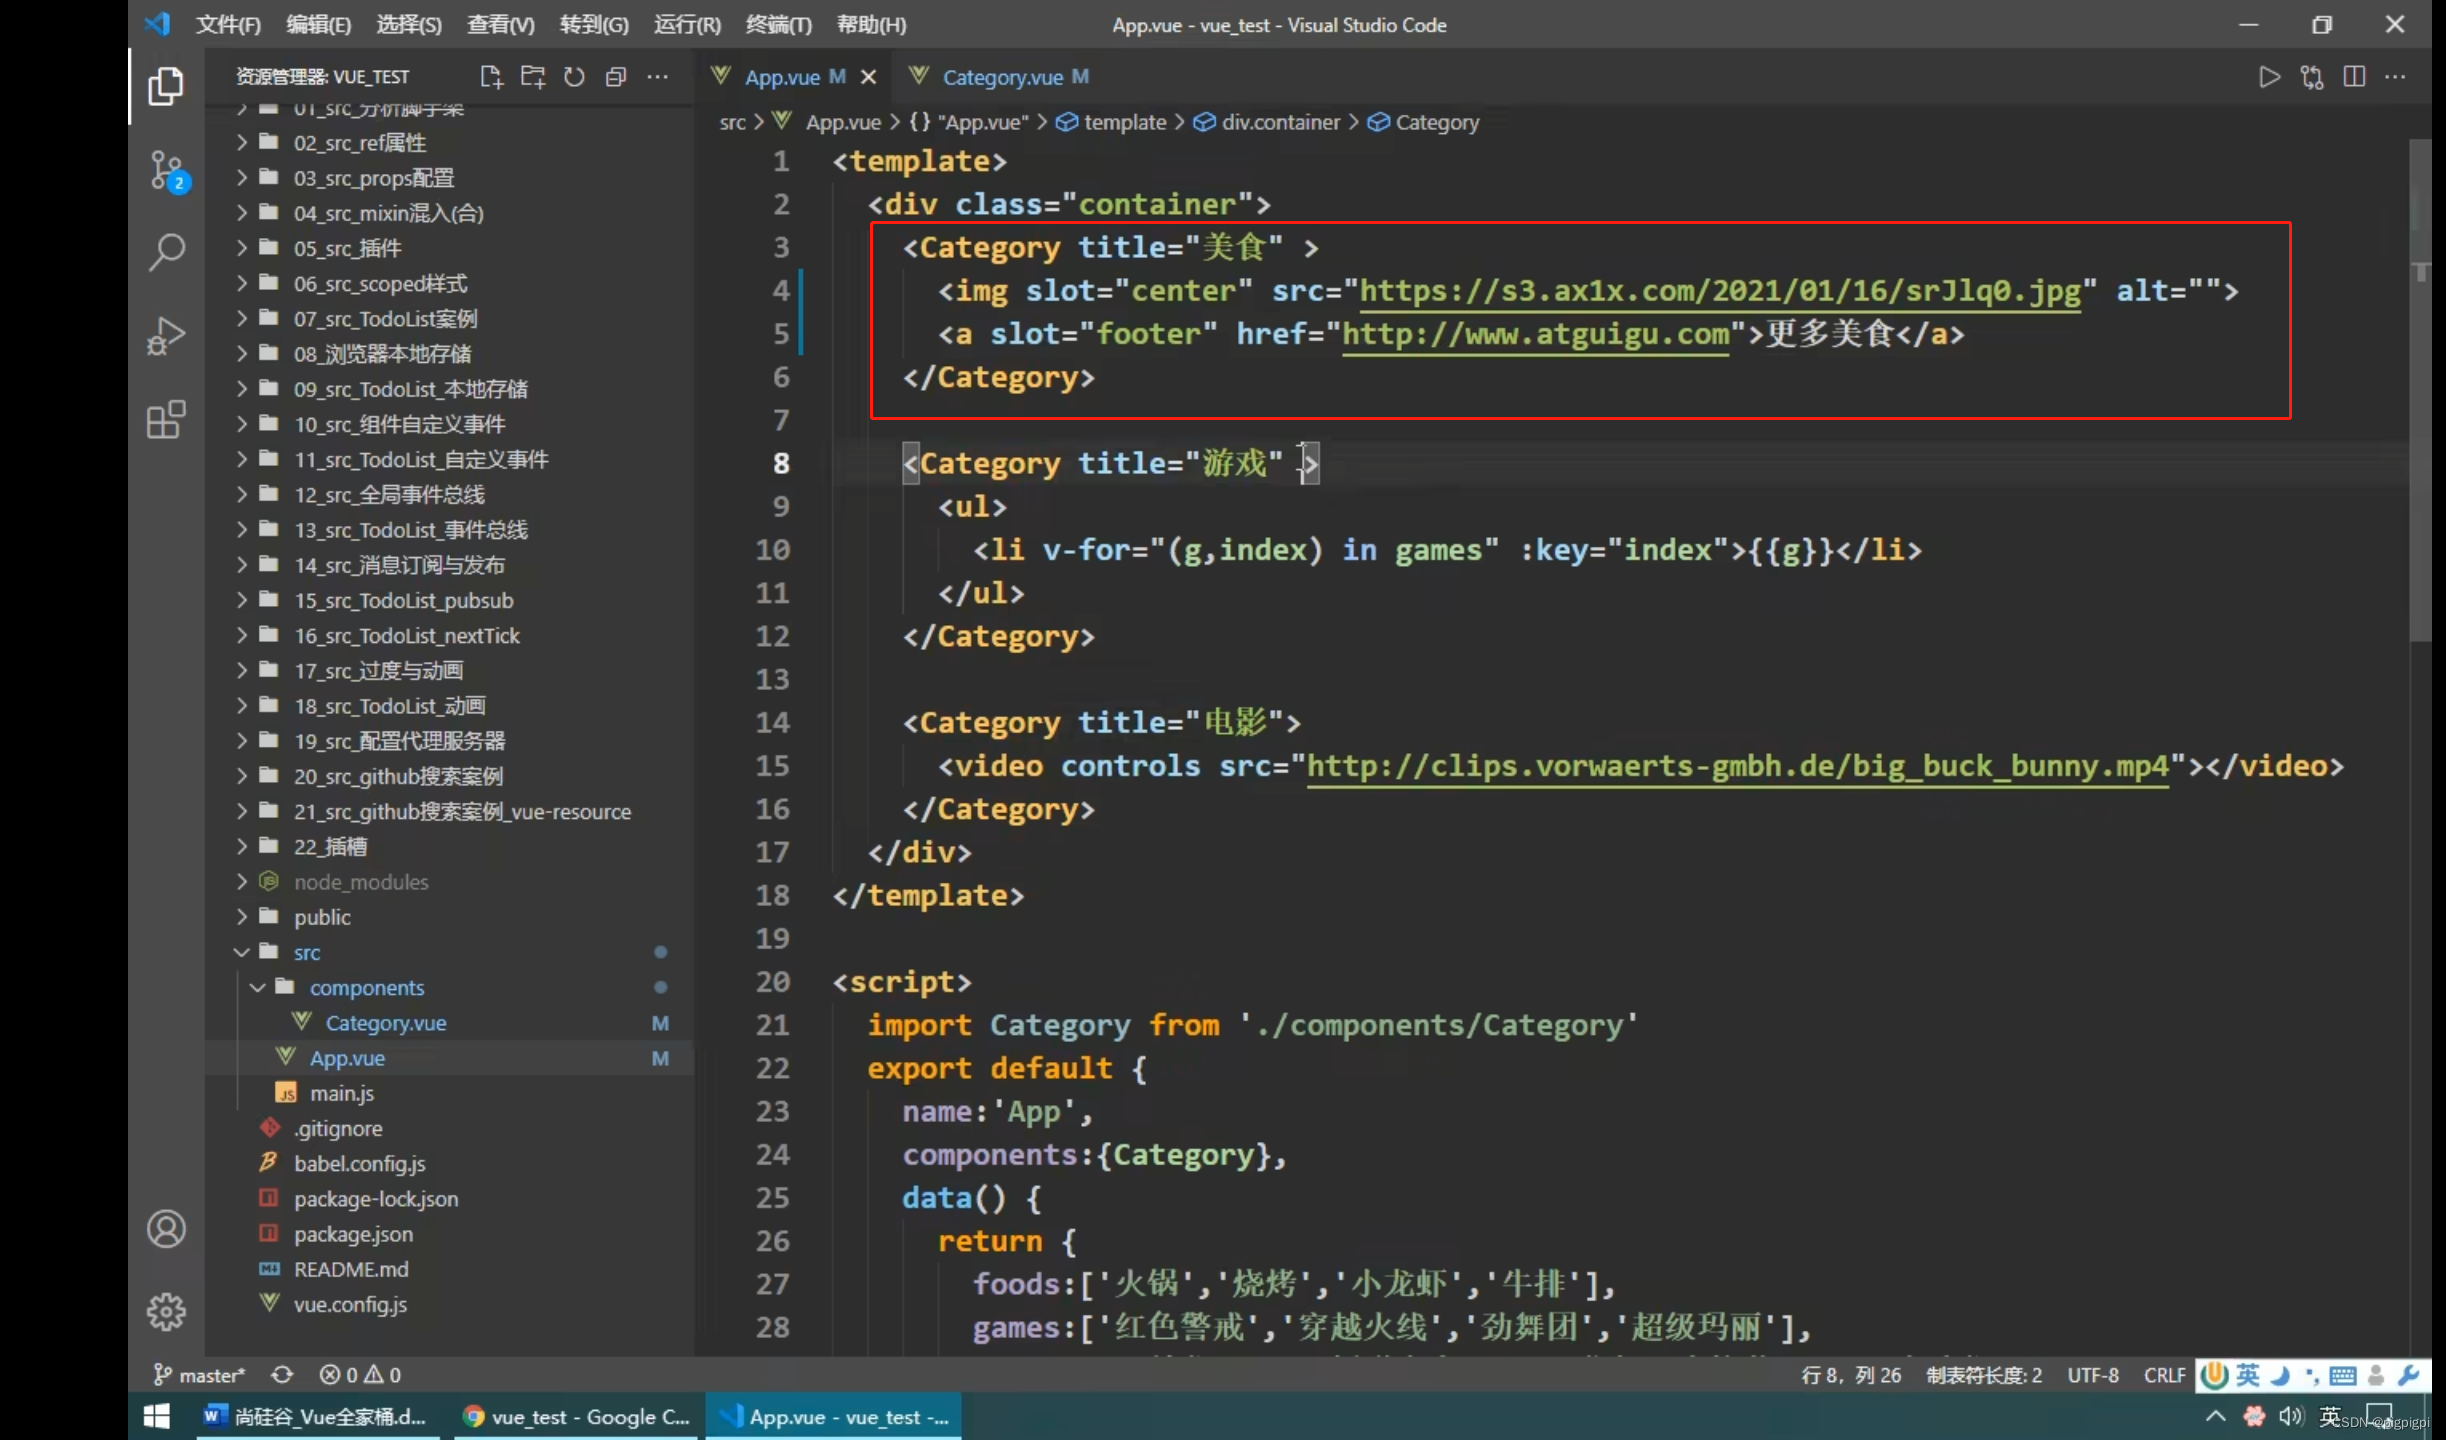Open the Manage gear settings icon
2446x1440 pixels.
coord(166,1312)
